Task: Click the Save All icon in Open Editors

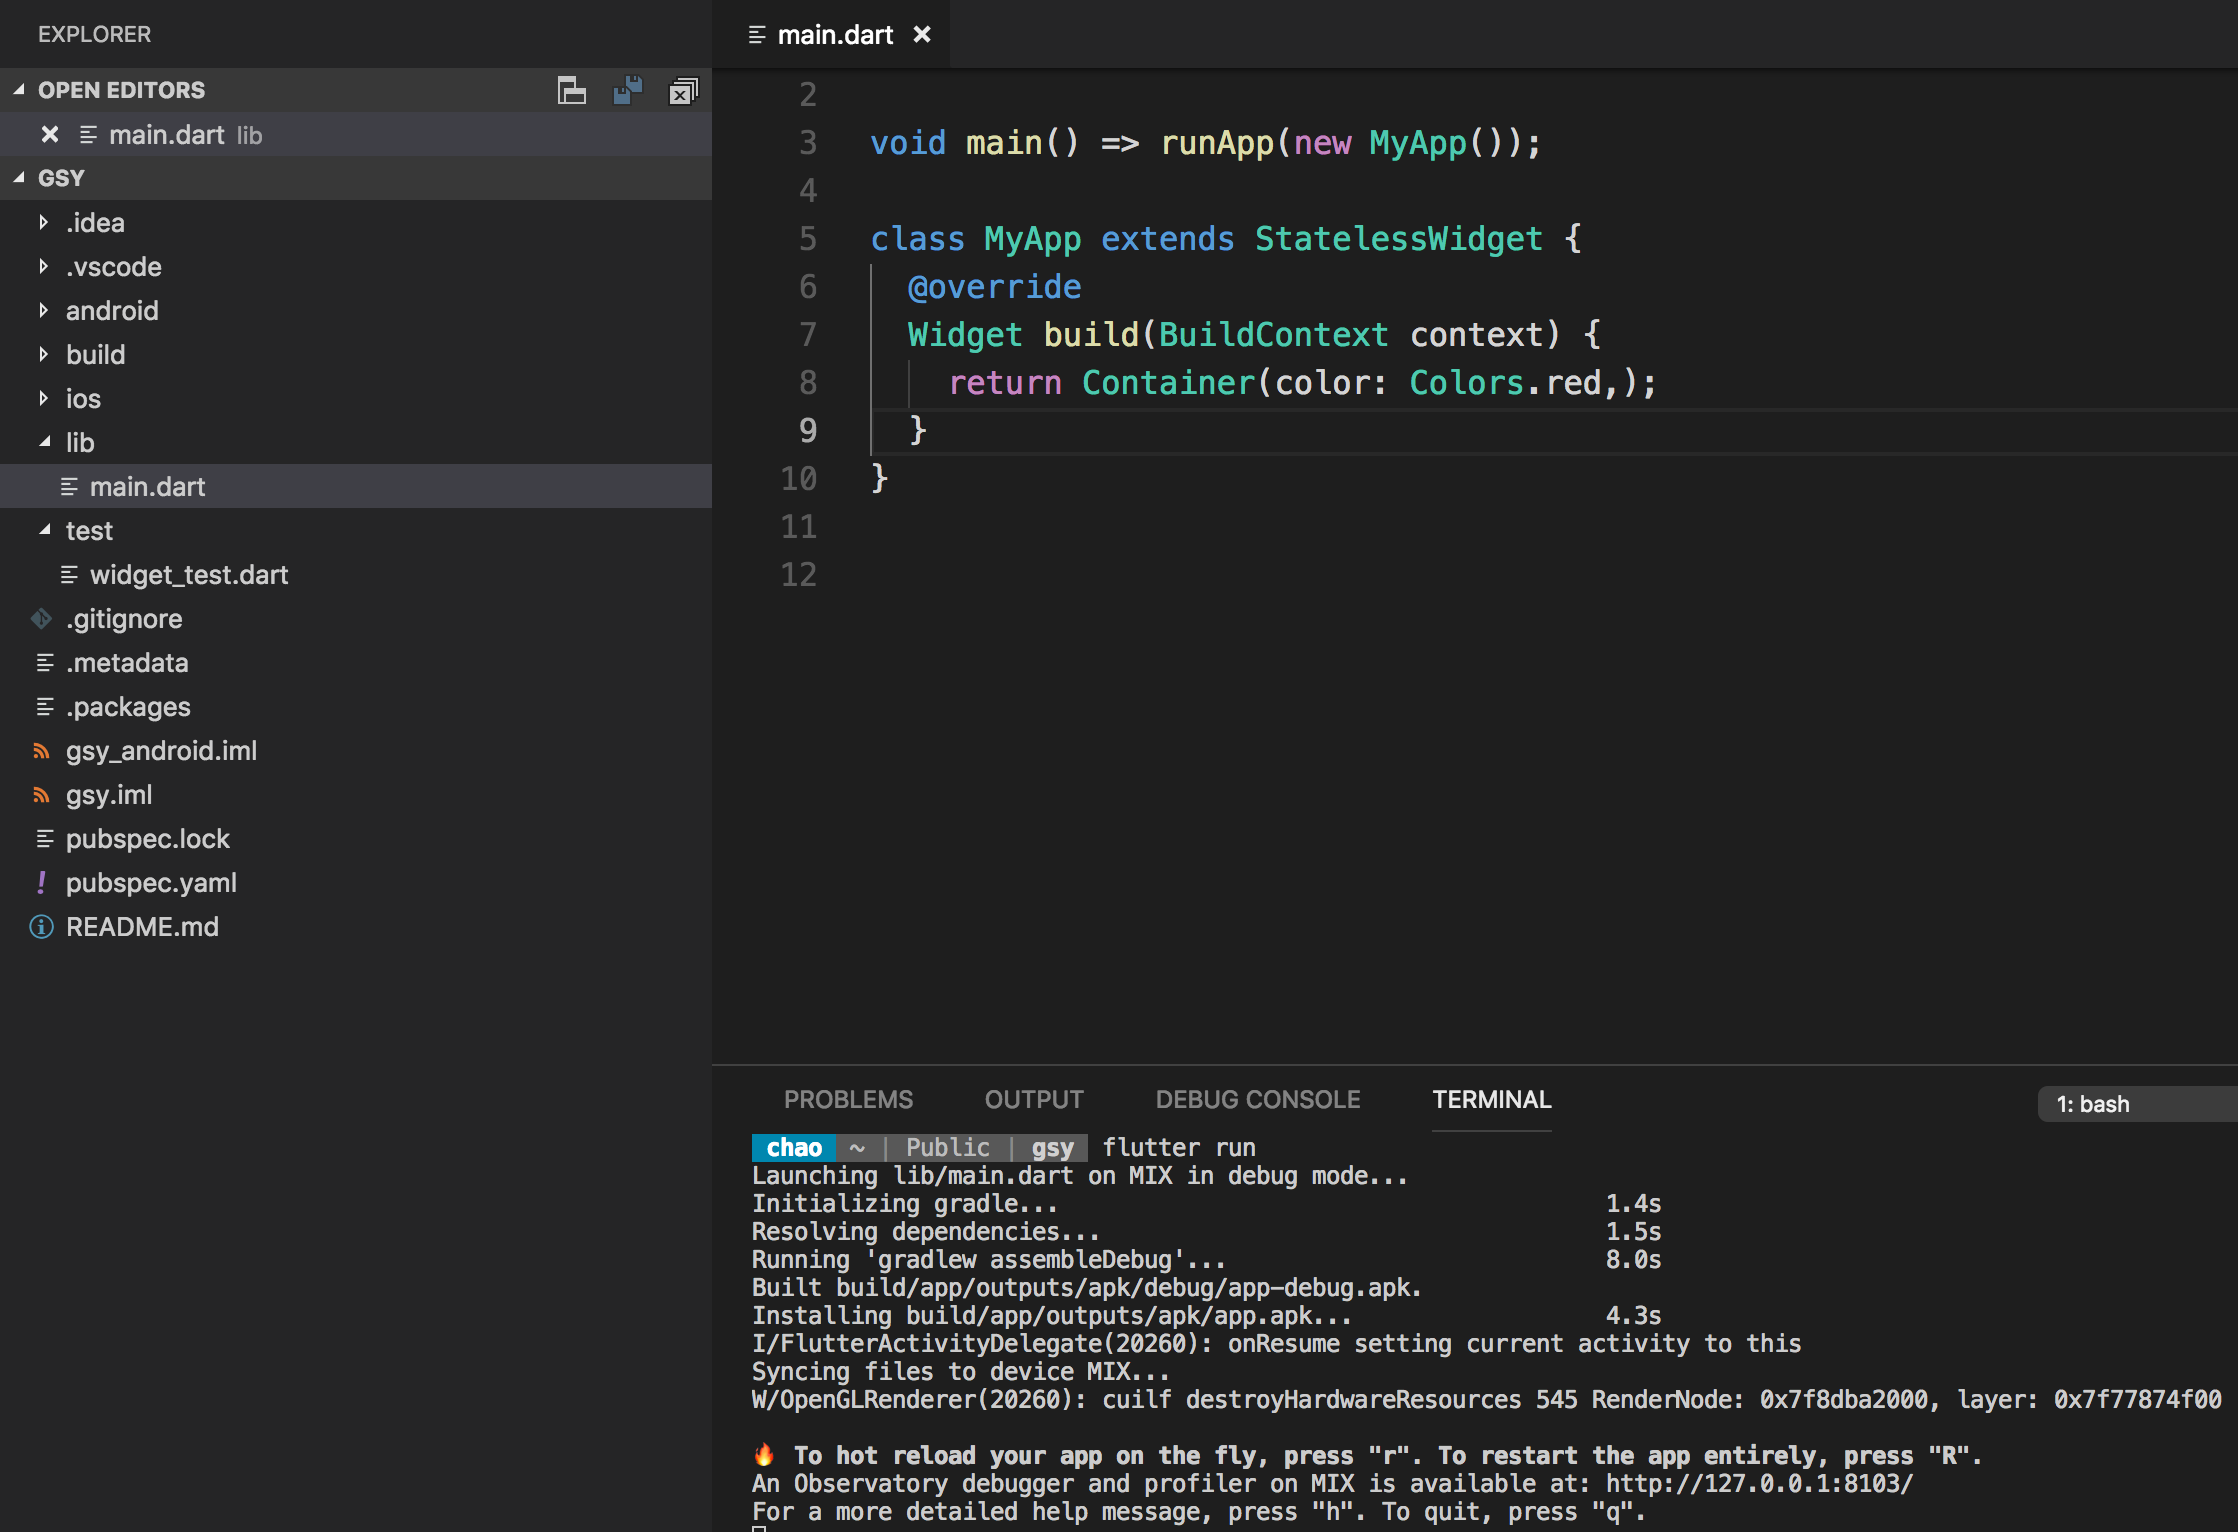Action: 628,91
